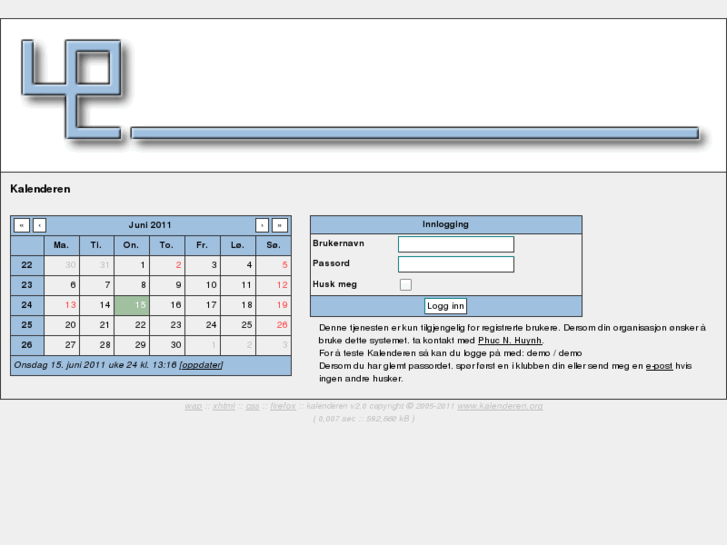Click the Ma. weekday column header
This screenshot has height=545, width=727.
(62, 245)
